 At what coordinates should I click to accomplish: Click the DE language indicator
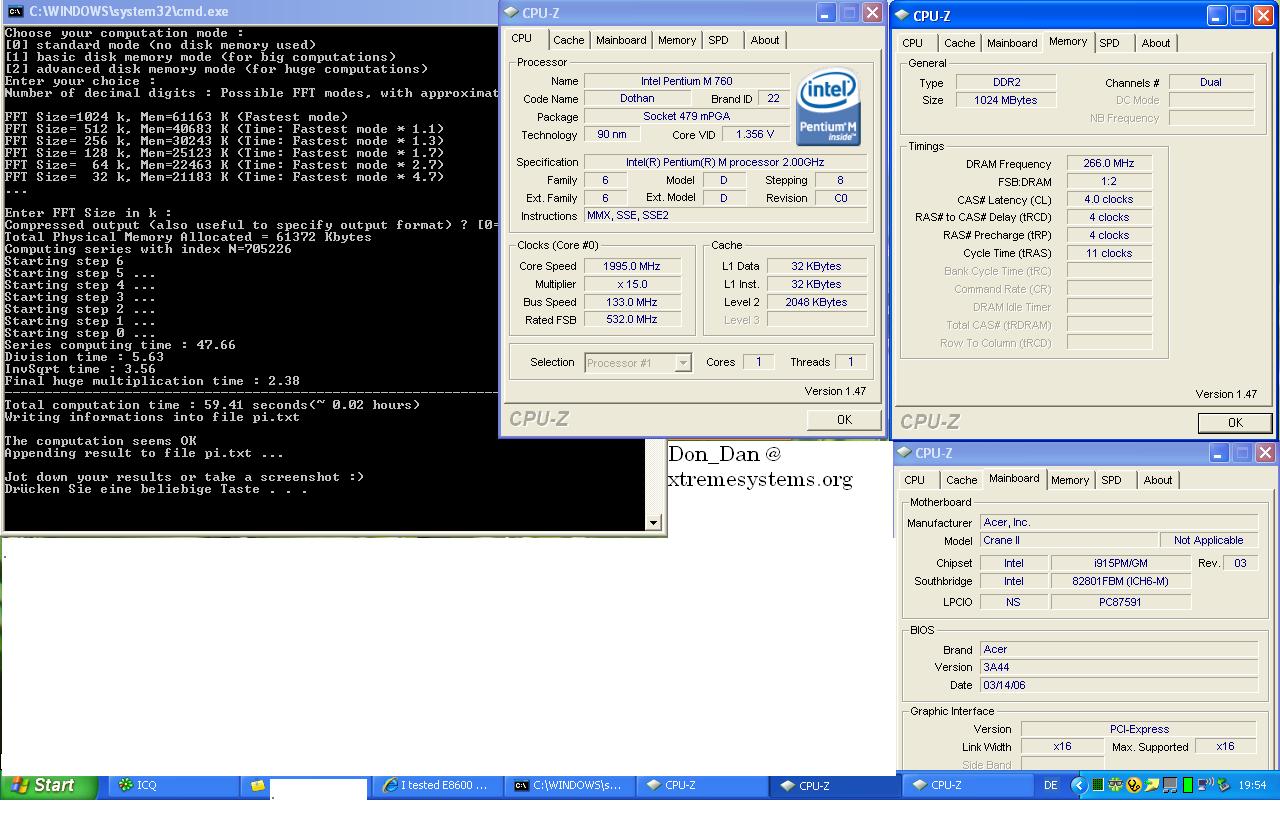tap(1051, 785)
